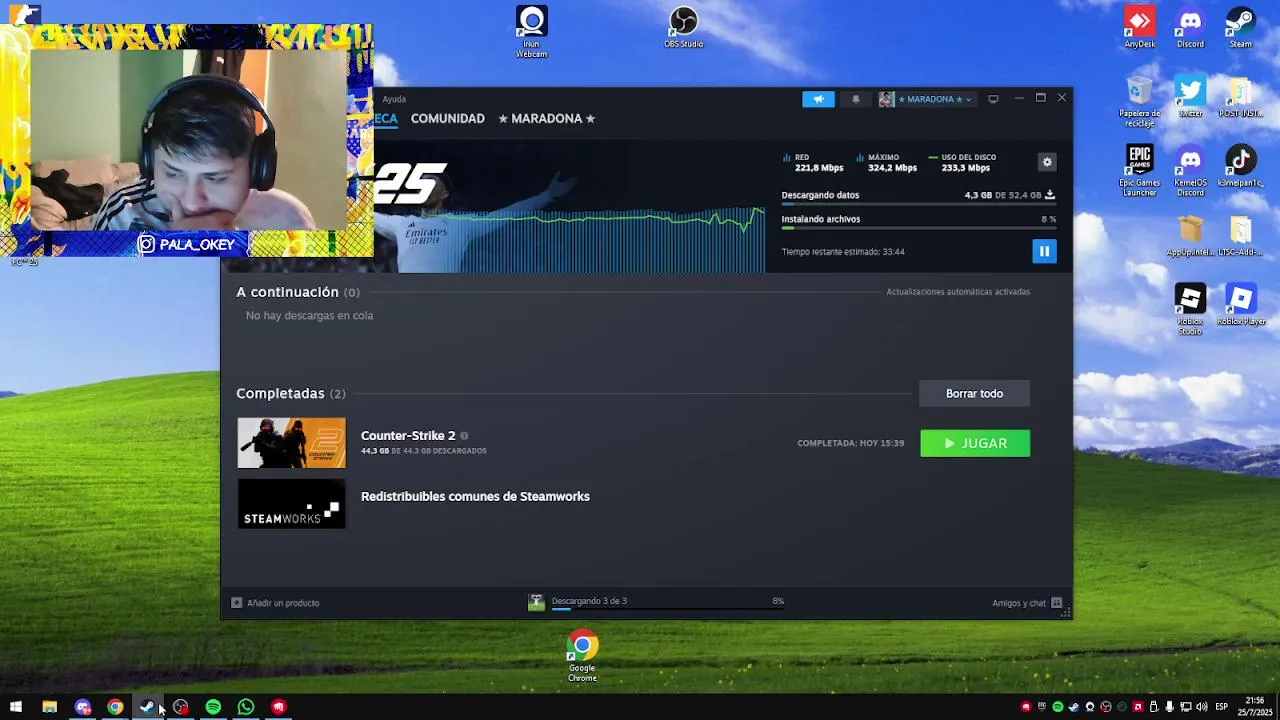Pause the current Steam download
The height and width of the screenshot is (720, 1280).
(x=1044, y=251)
